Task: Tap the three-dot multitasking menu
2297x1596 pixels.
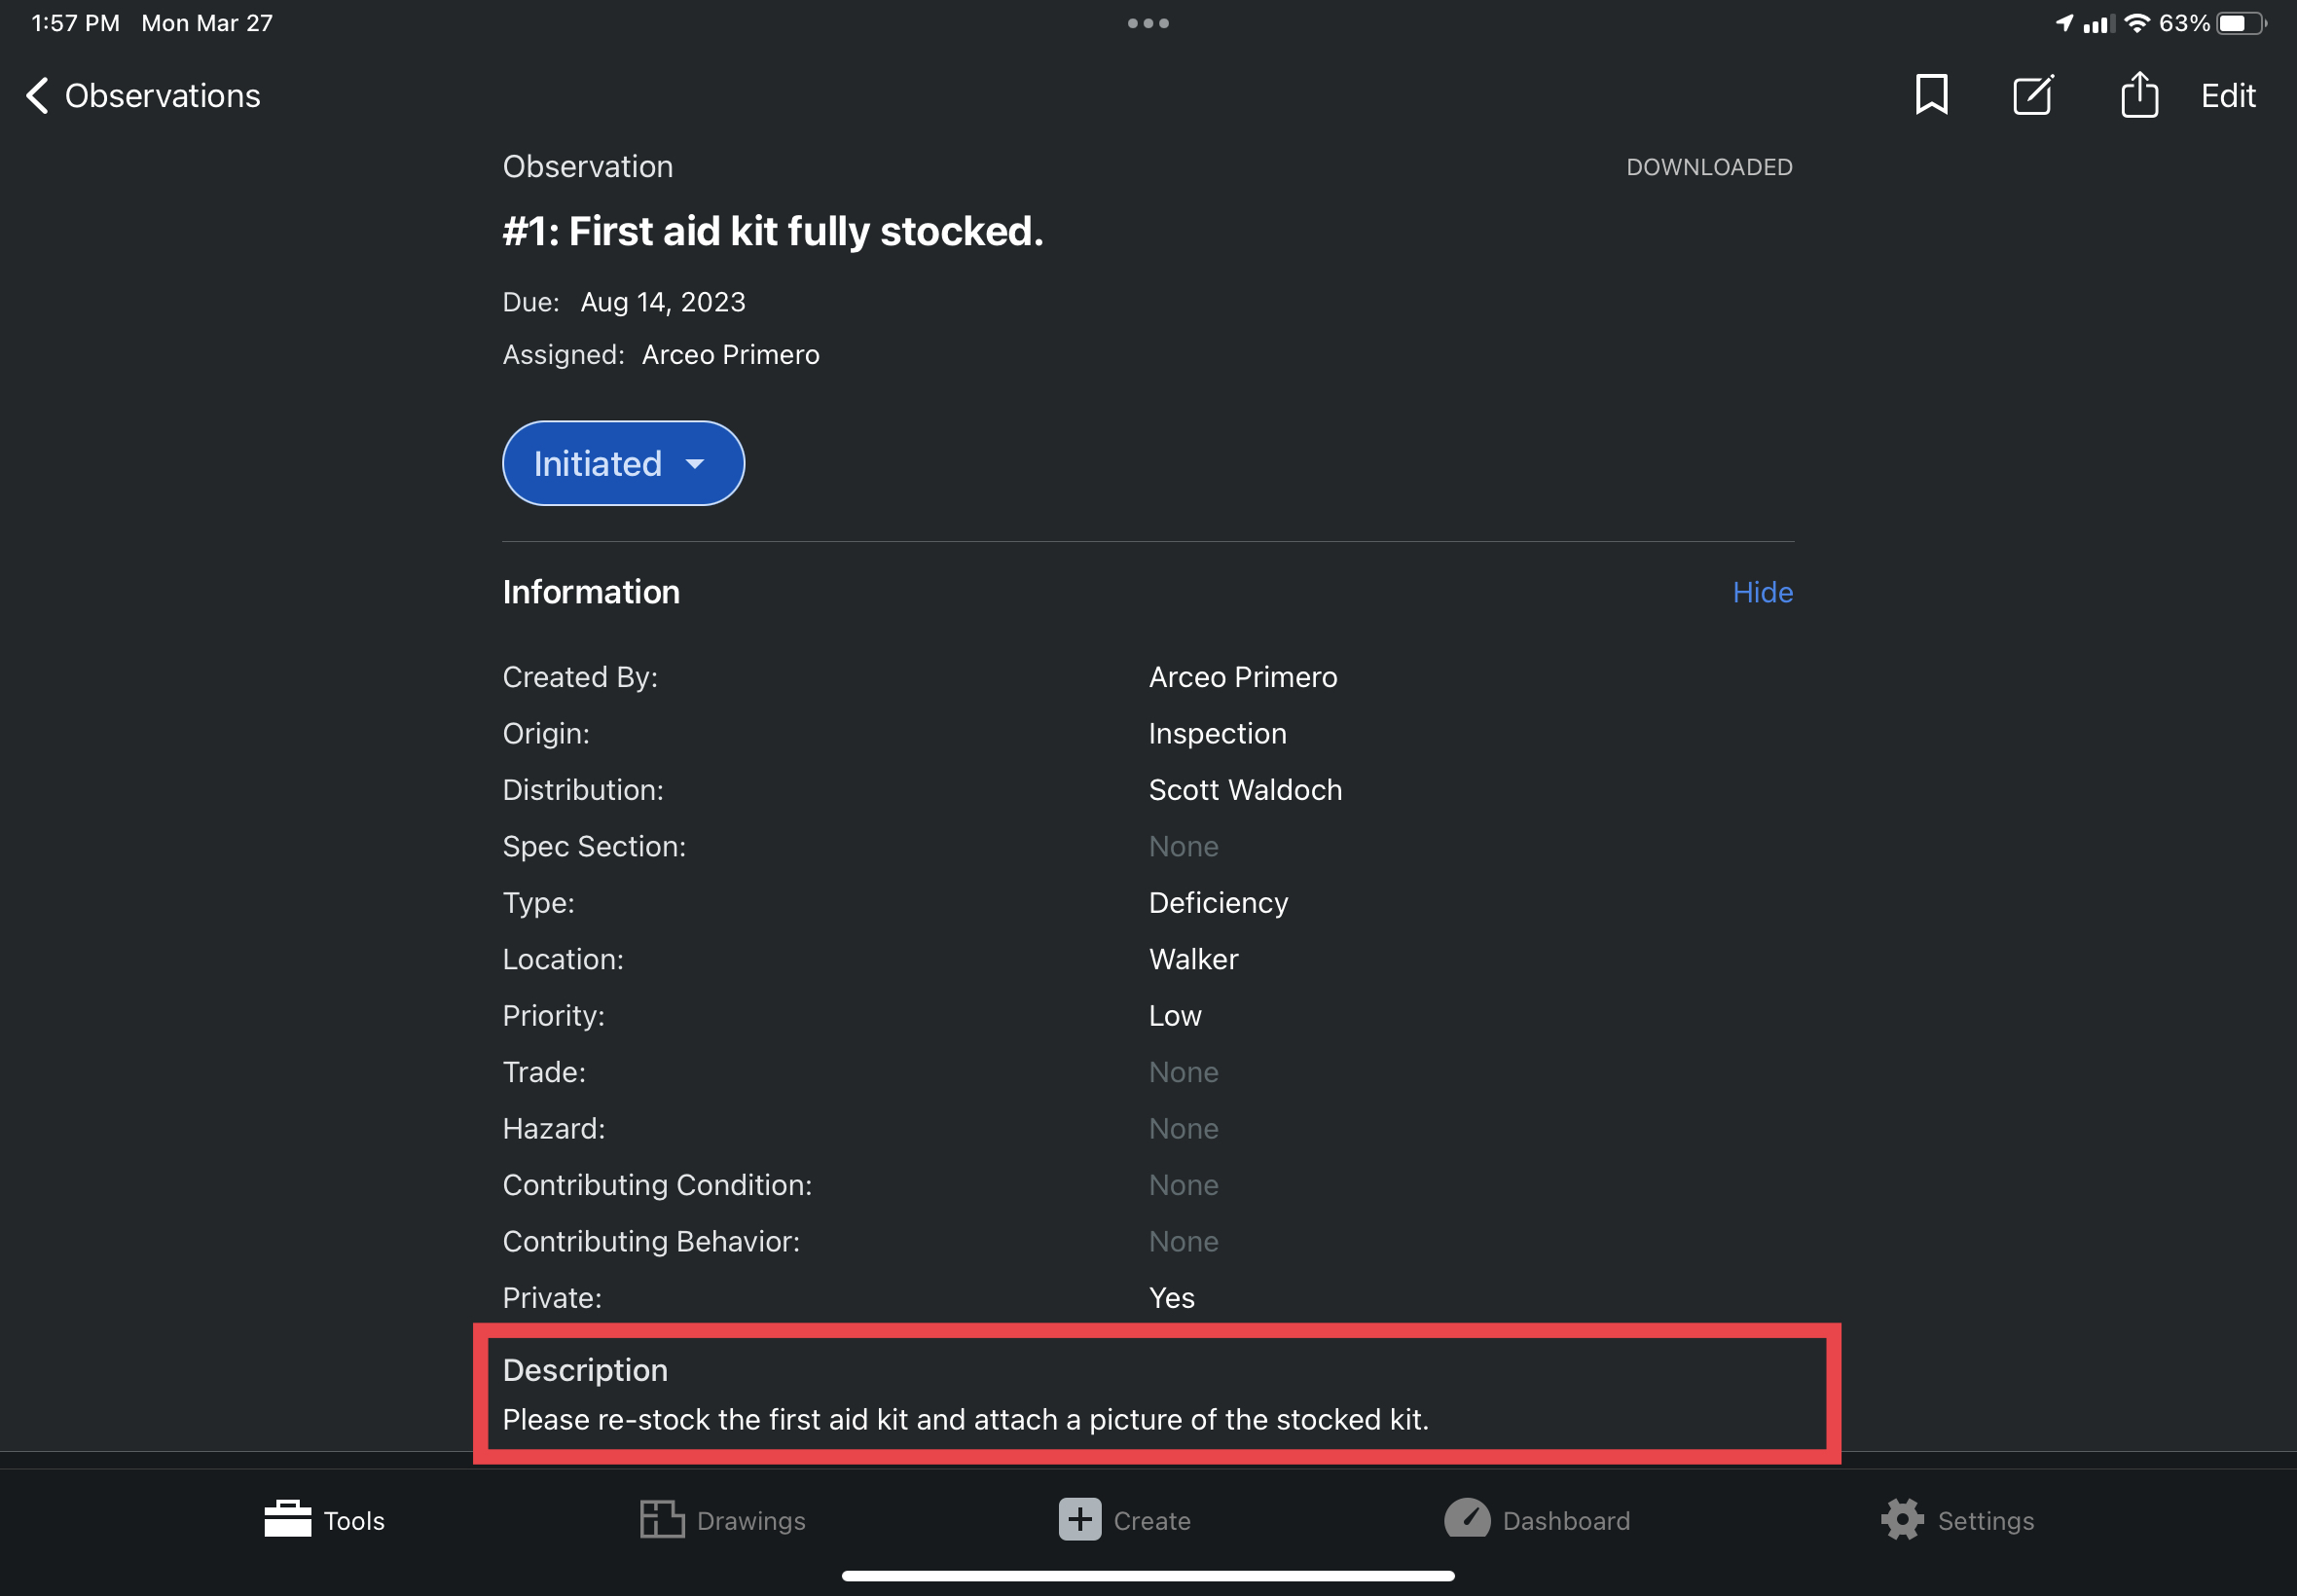Action: [x=1148, y=23]
